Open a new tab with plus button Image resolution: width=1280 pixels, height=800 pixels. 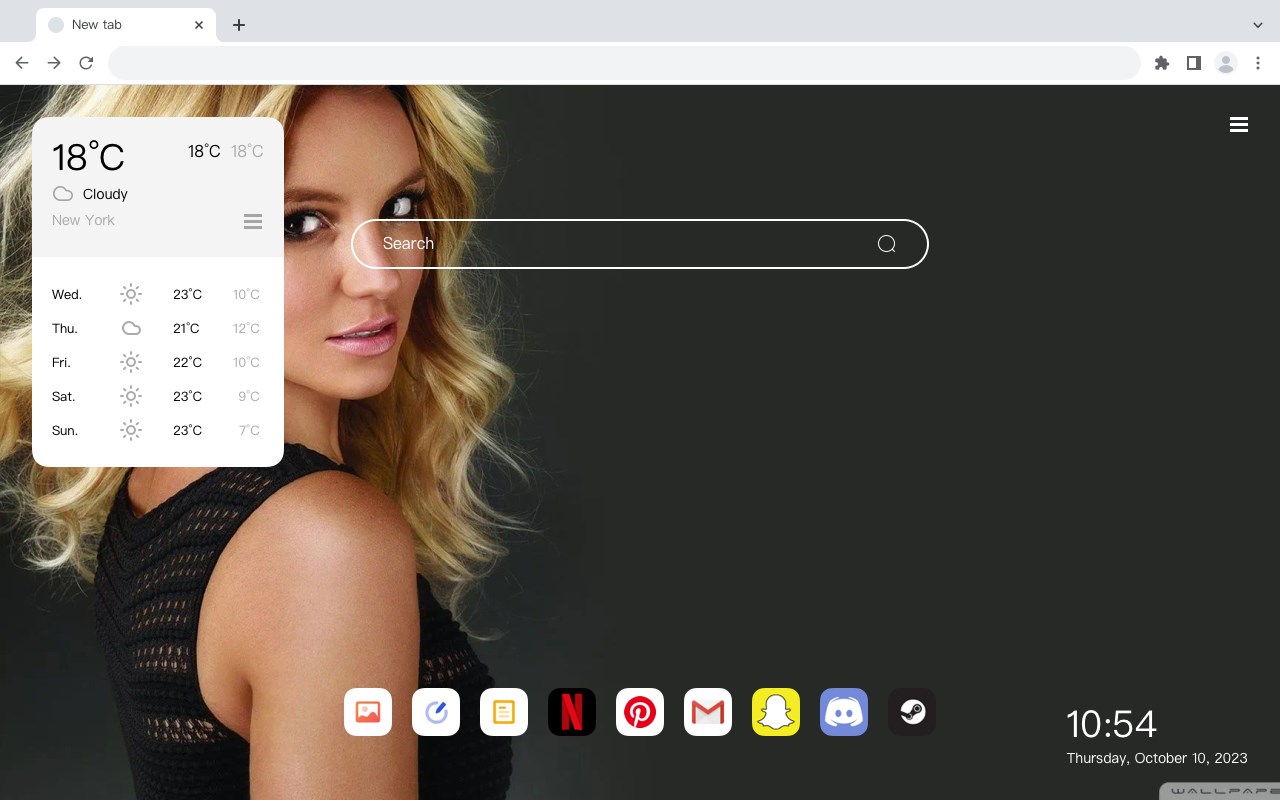click(x=238, y=25)
